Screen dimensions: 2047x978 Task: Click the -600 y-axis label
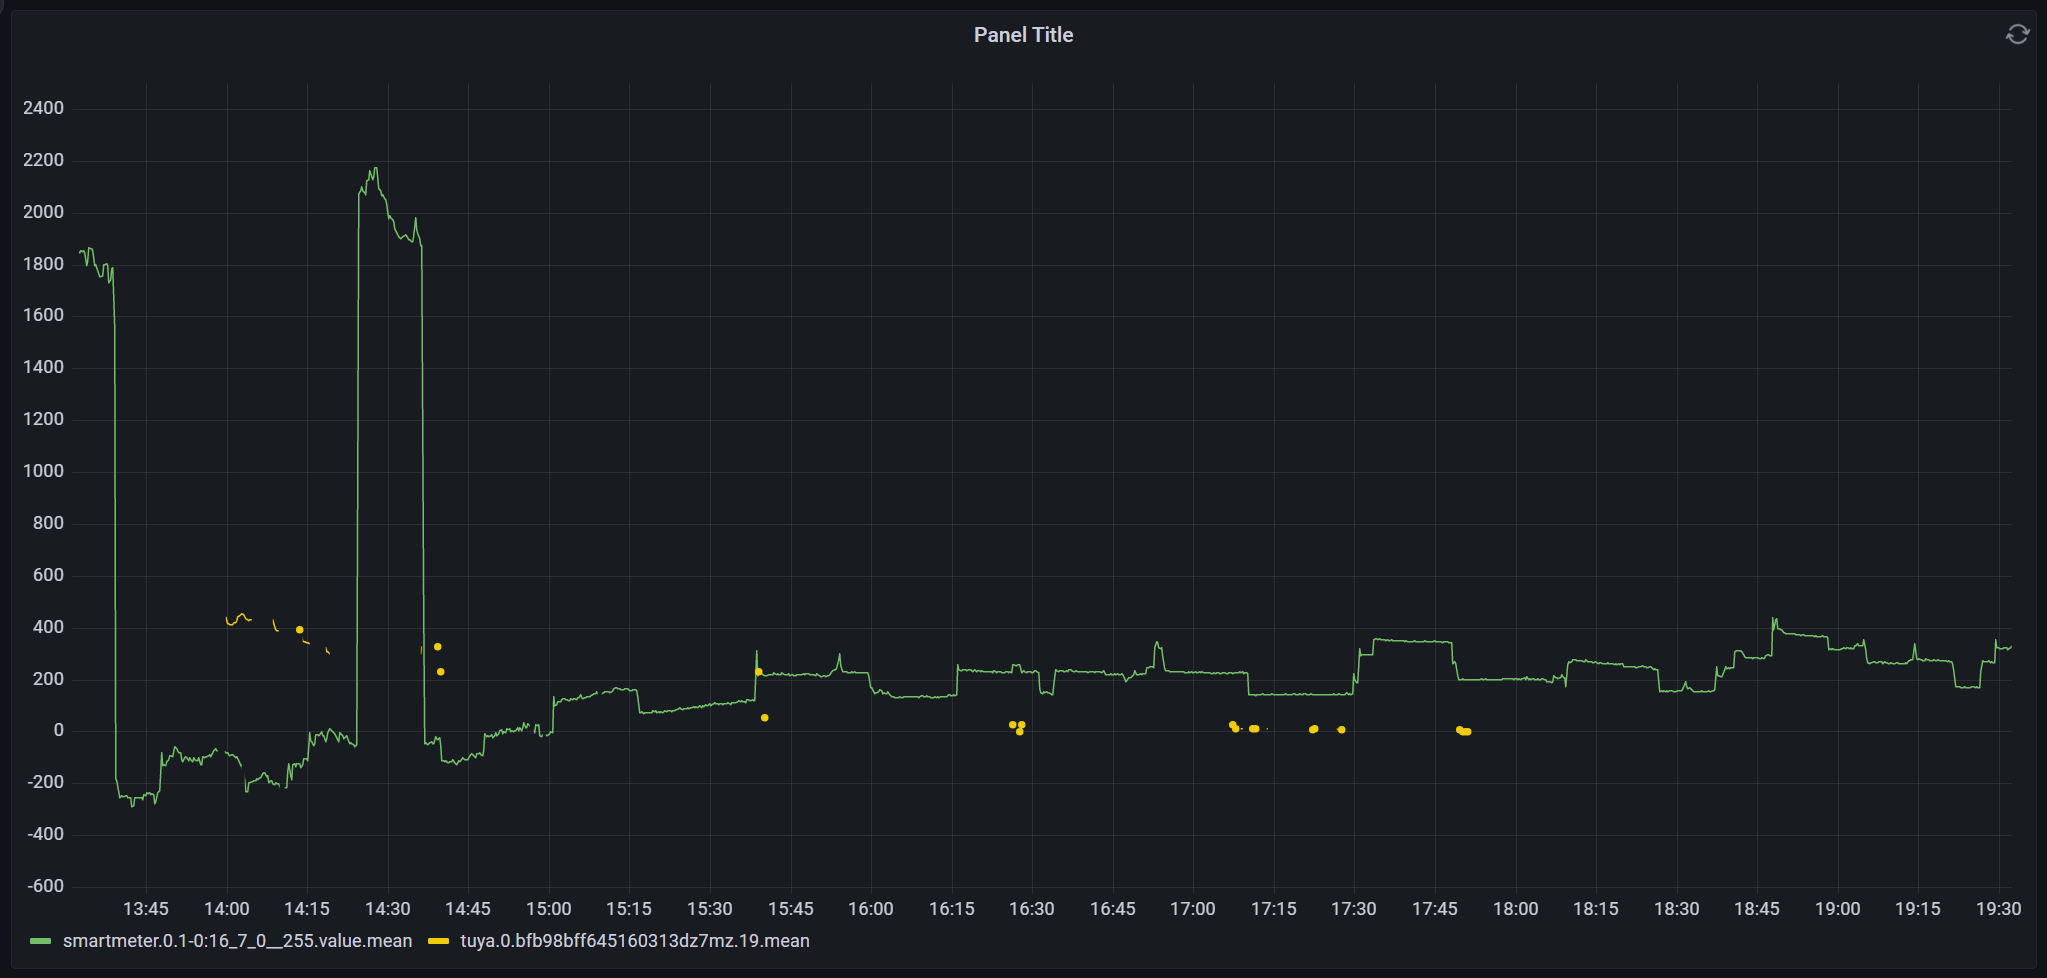click(x=45, y=886)
